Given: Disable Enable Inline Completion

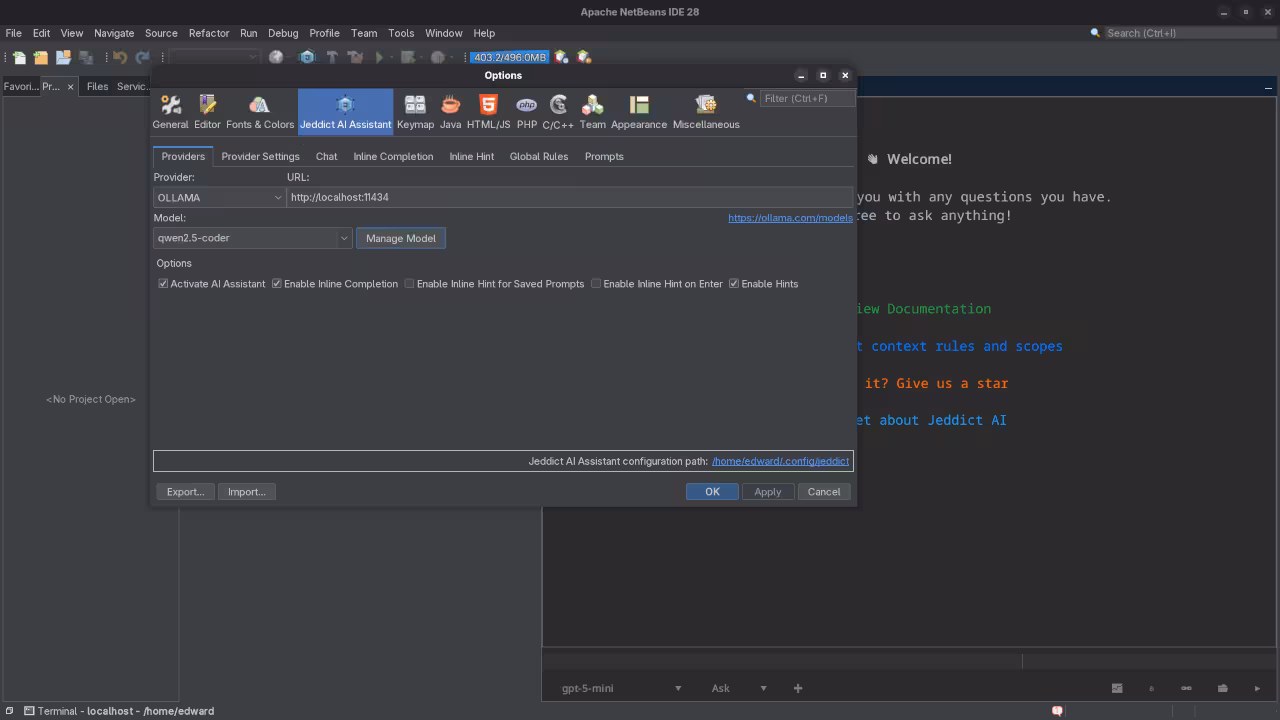Looking at the screenshot, I should point(277,283).
